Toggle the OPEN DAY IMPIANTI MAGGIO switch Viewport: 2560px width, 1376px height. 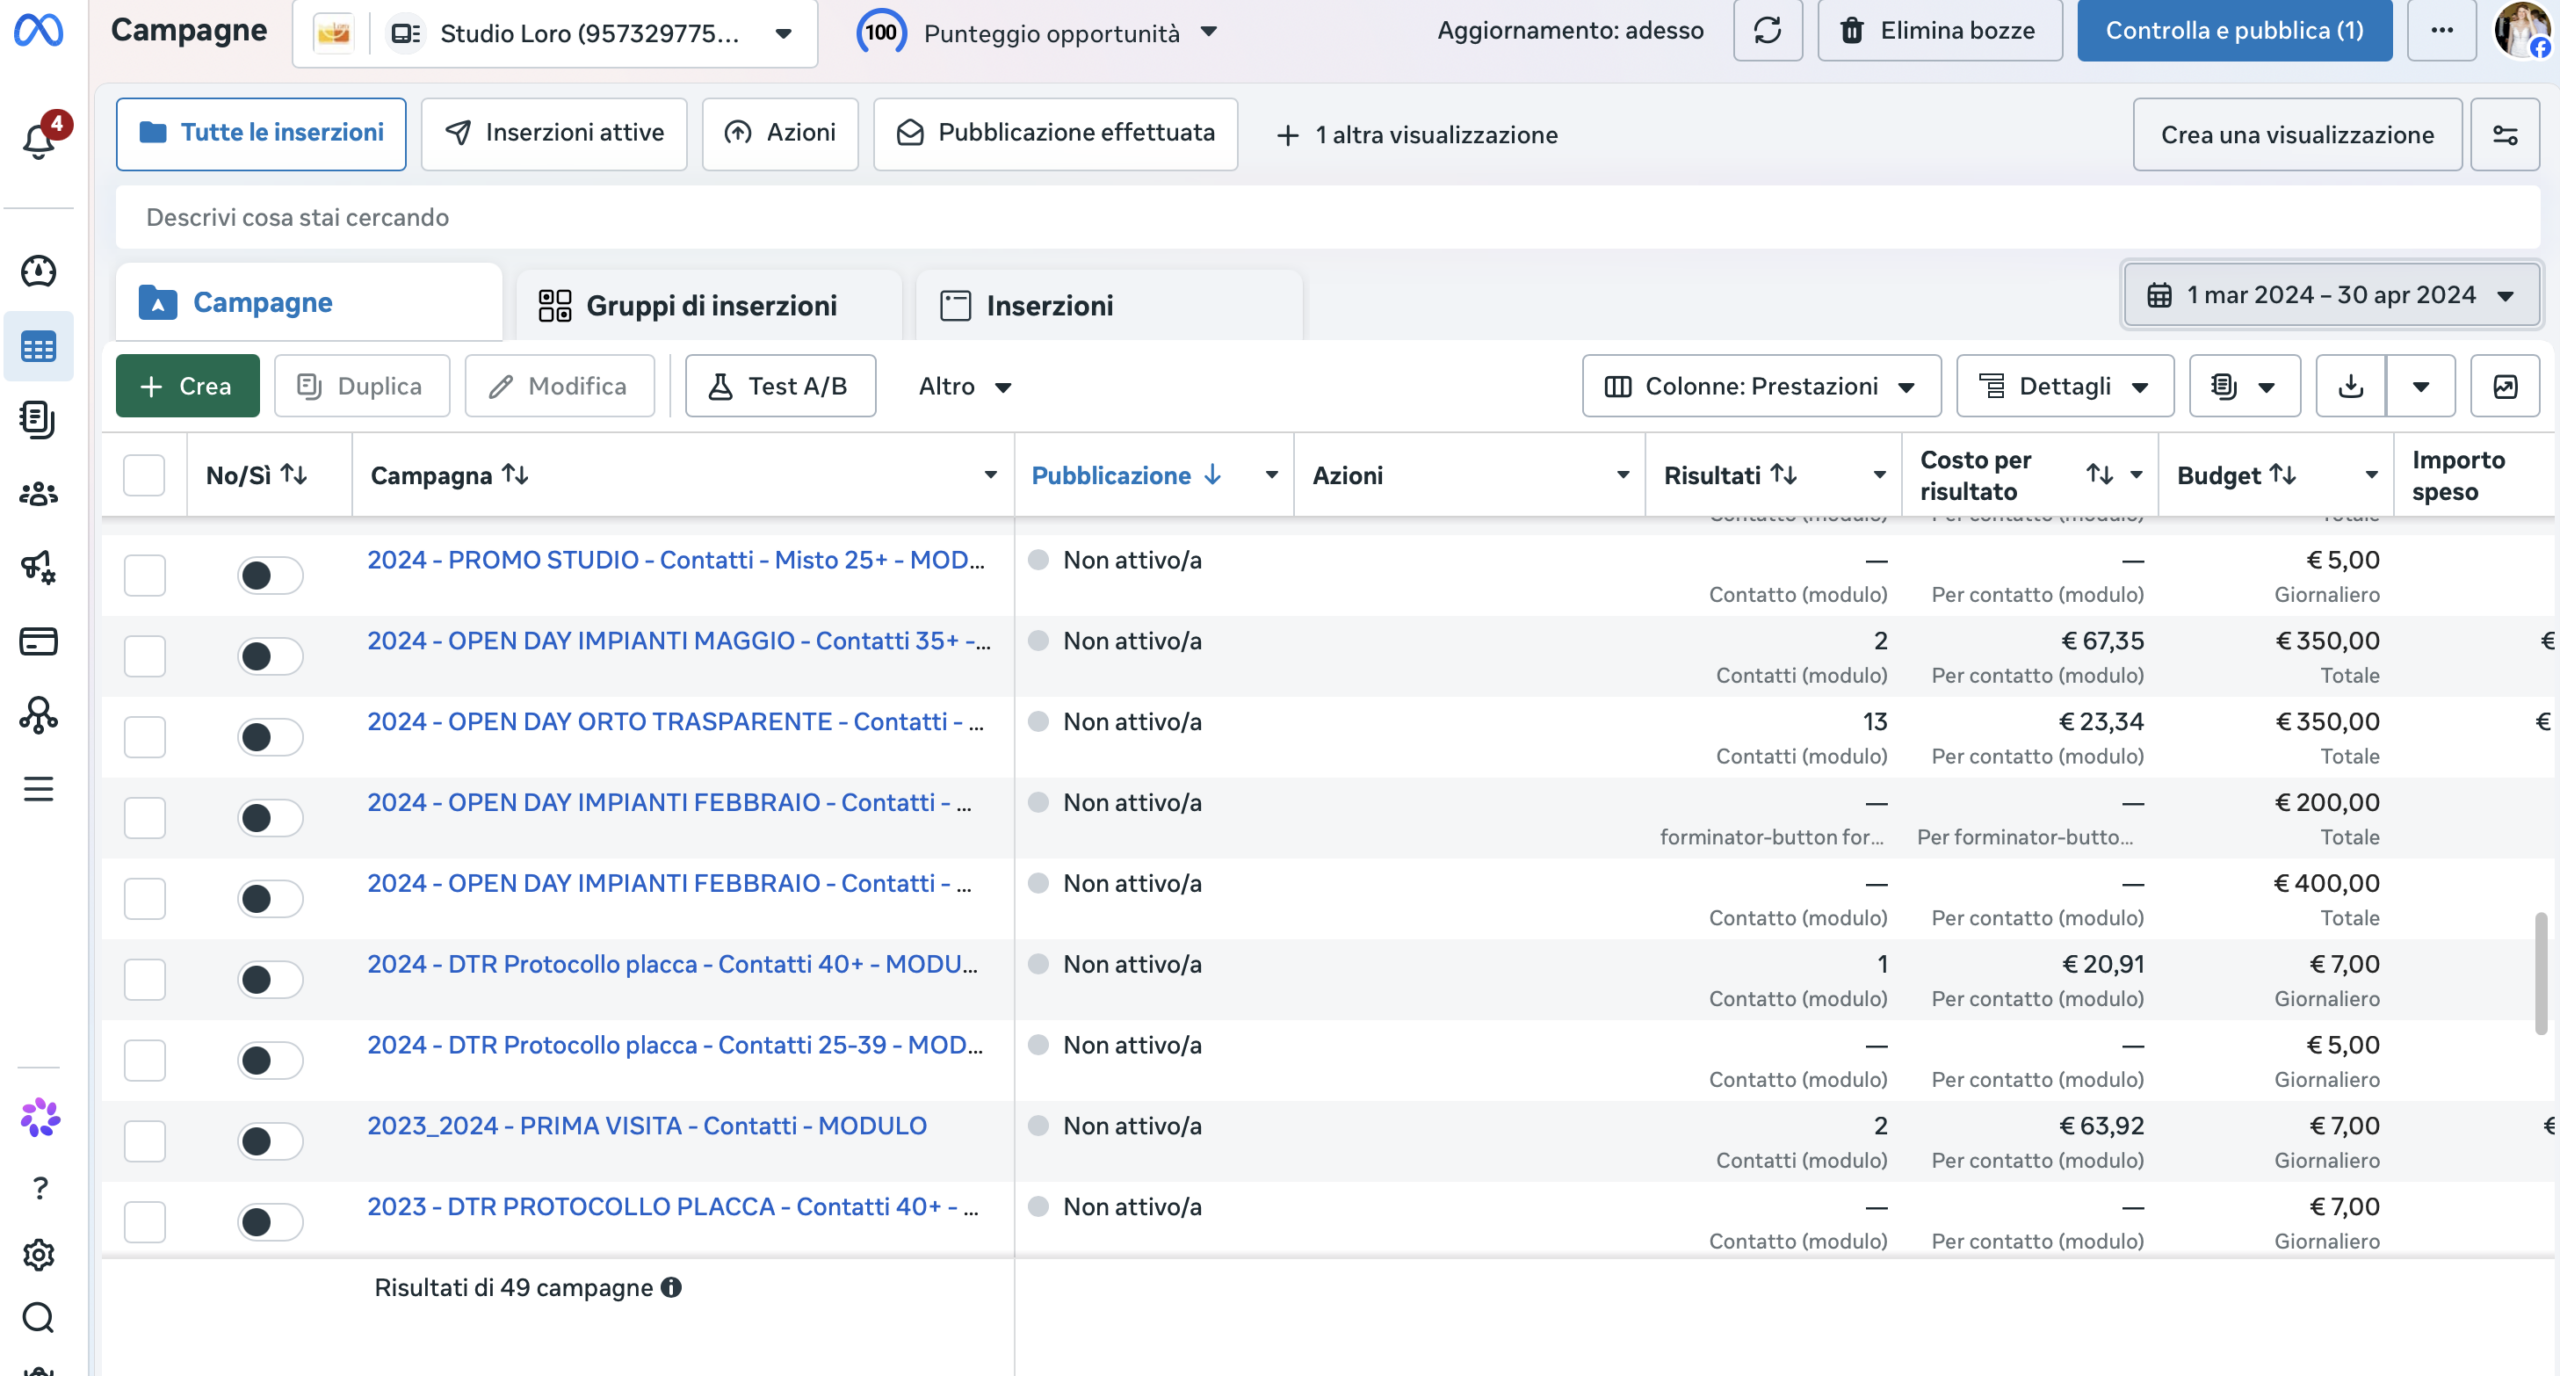click(x=270, y=657)
